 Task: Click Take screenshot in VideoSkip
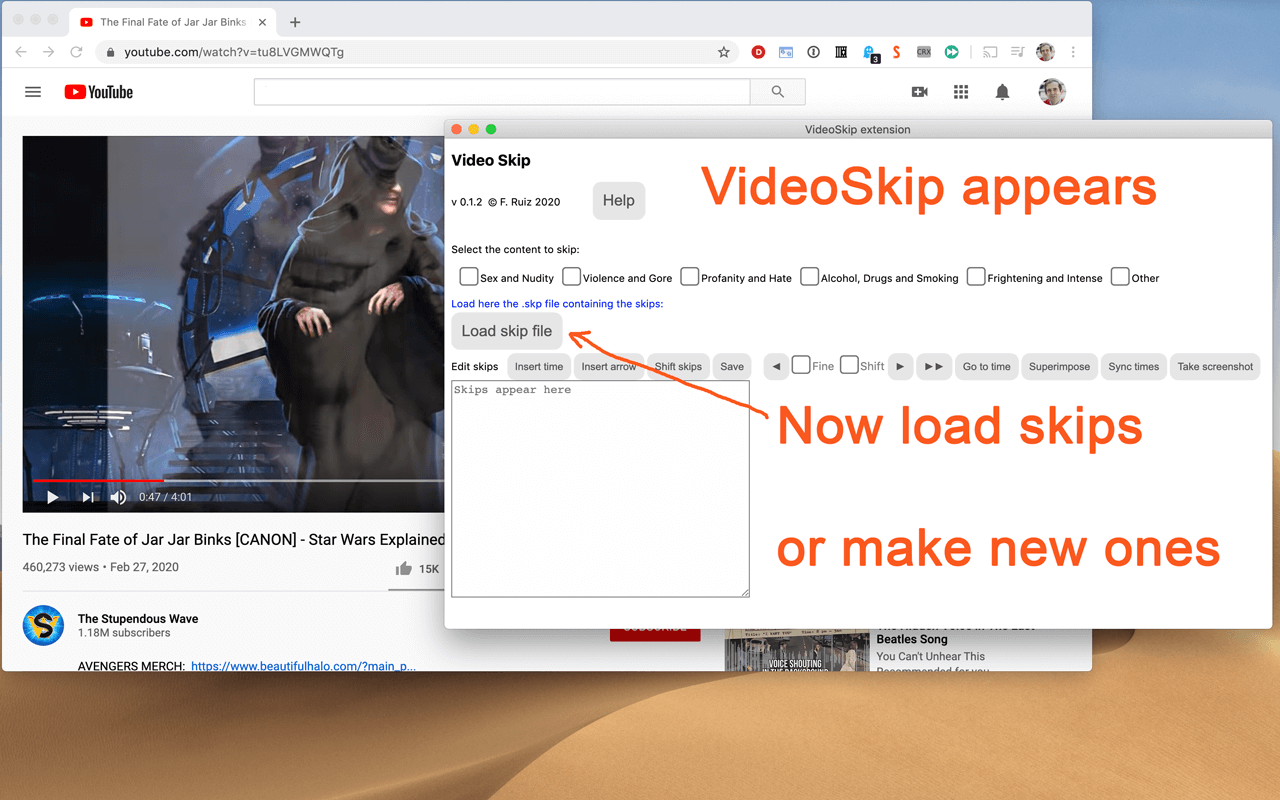coord(1214,366)
